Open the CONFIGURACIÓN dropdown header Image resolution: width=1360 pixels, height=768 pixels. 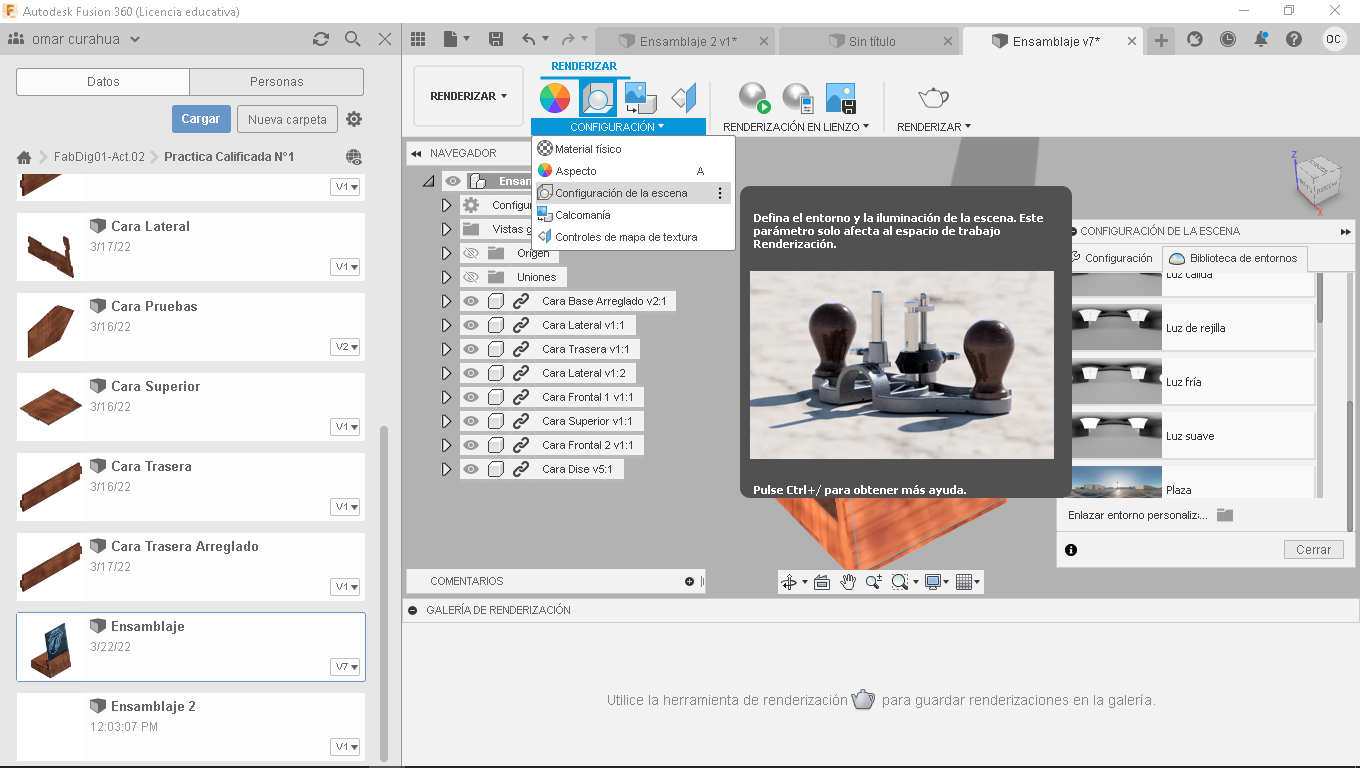(x=617, y=127)
